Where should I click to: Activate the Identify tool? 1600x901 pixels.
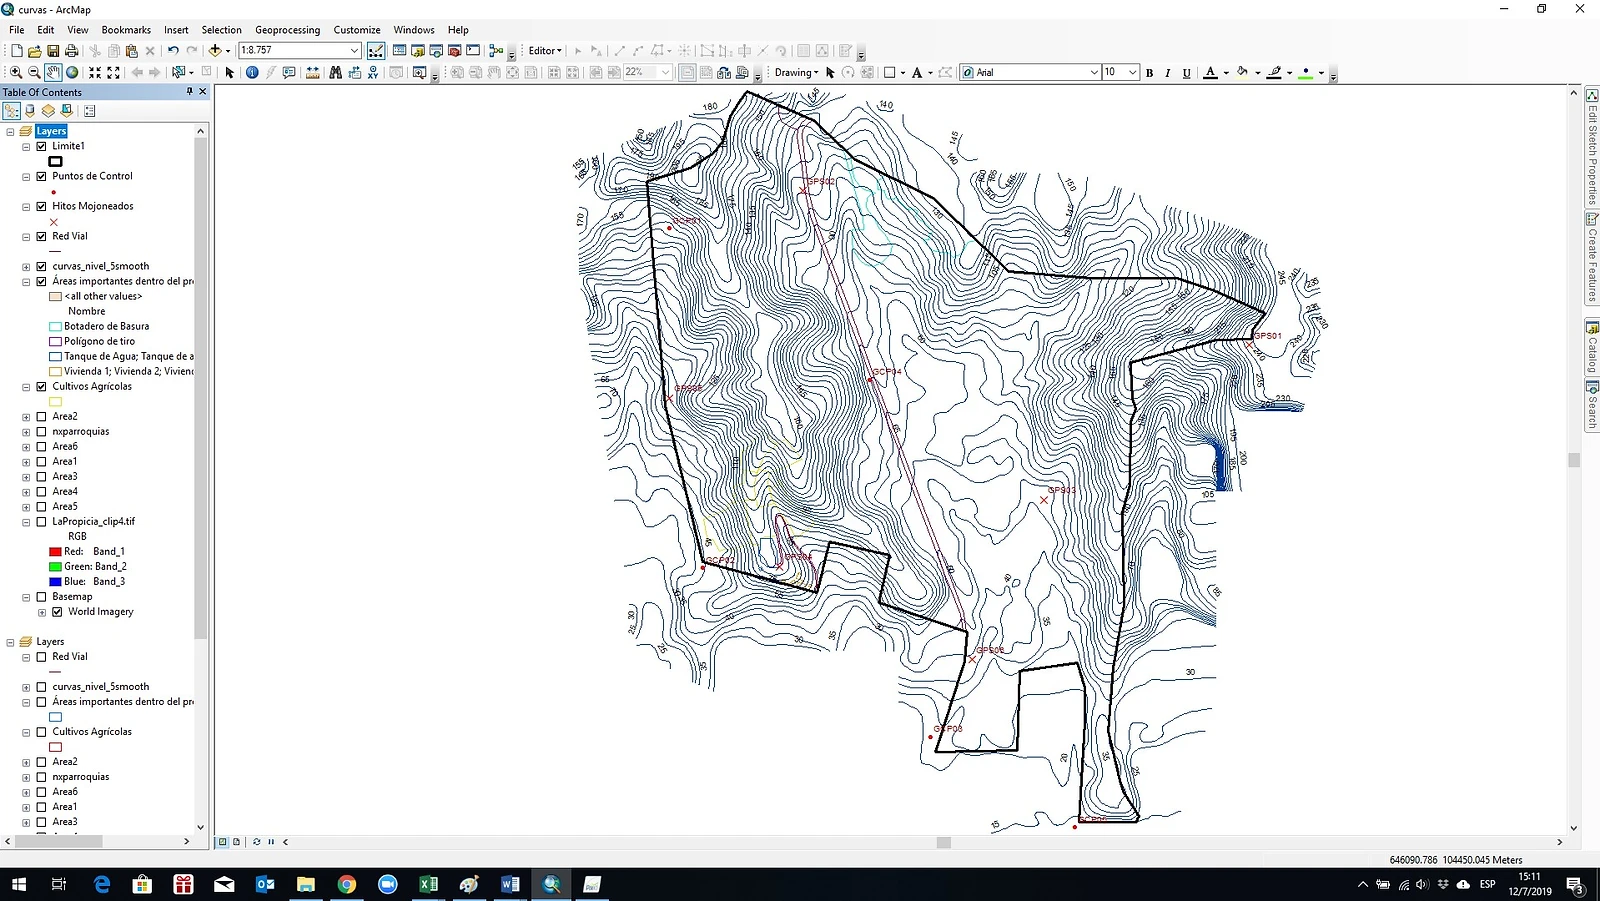pos(252,72)
